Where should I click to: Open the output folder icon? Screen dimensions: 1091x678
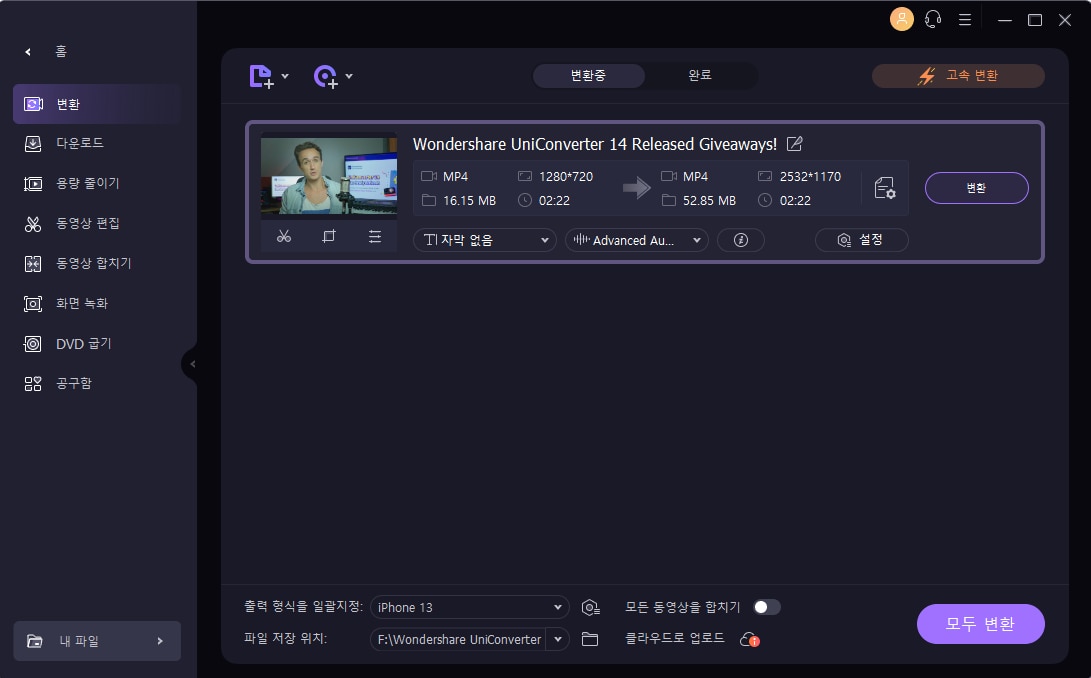(x=590, y=640)
